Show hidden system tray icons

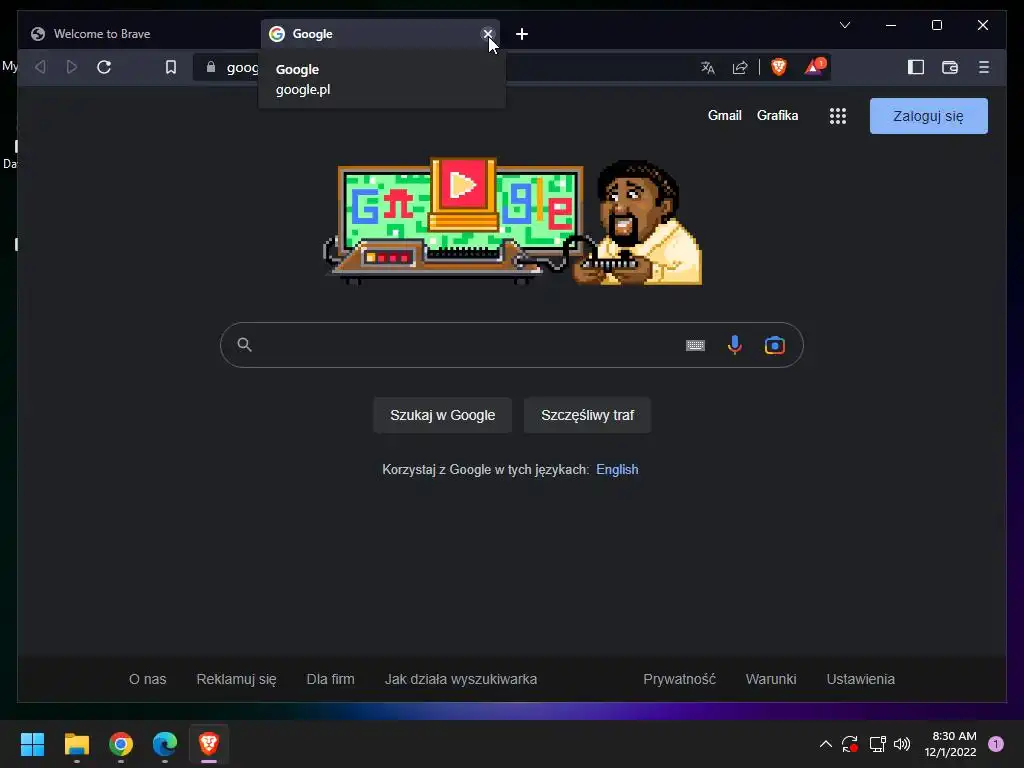point(825,744)
